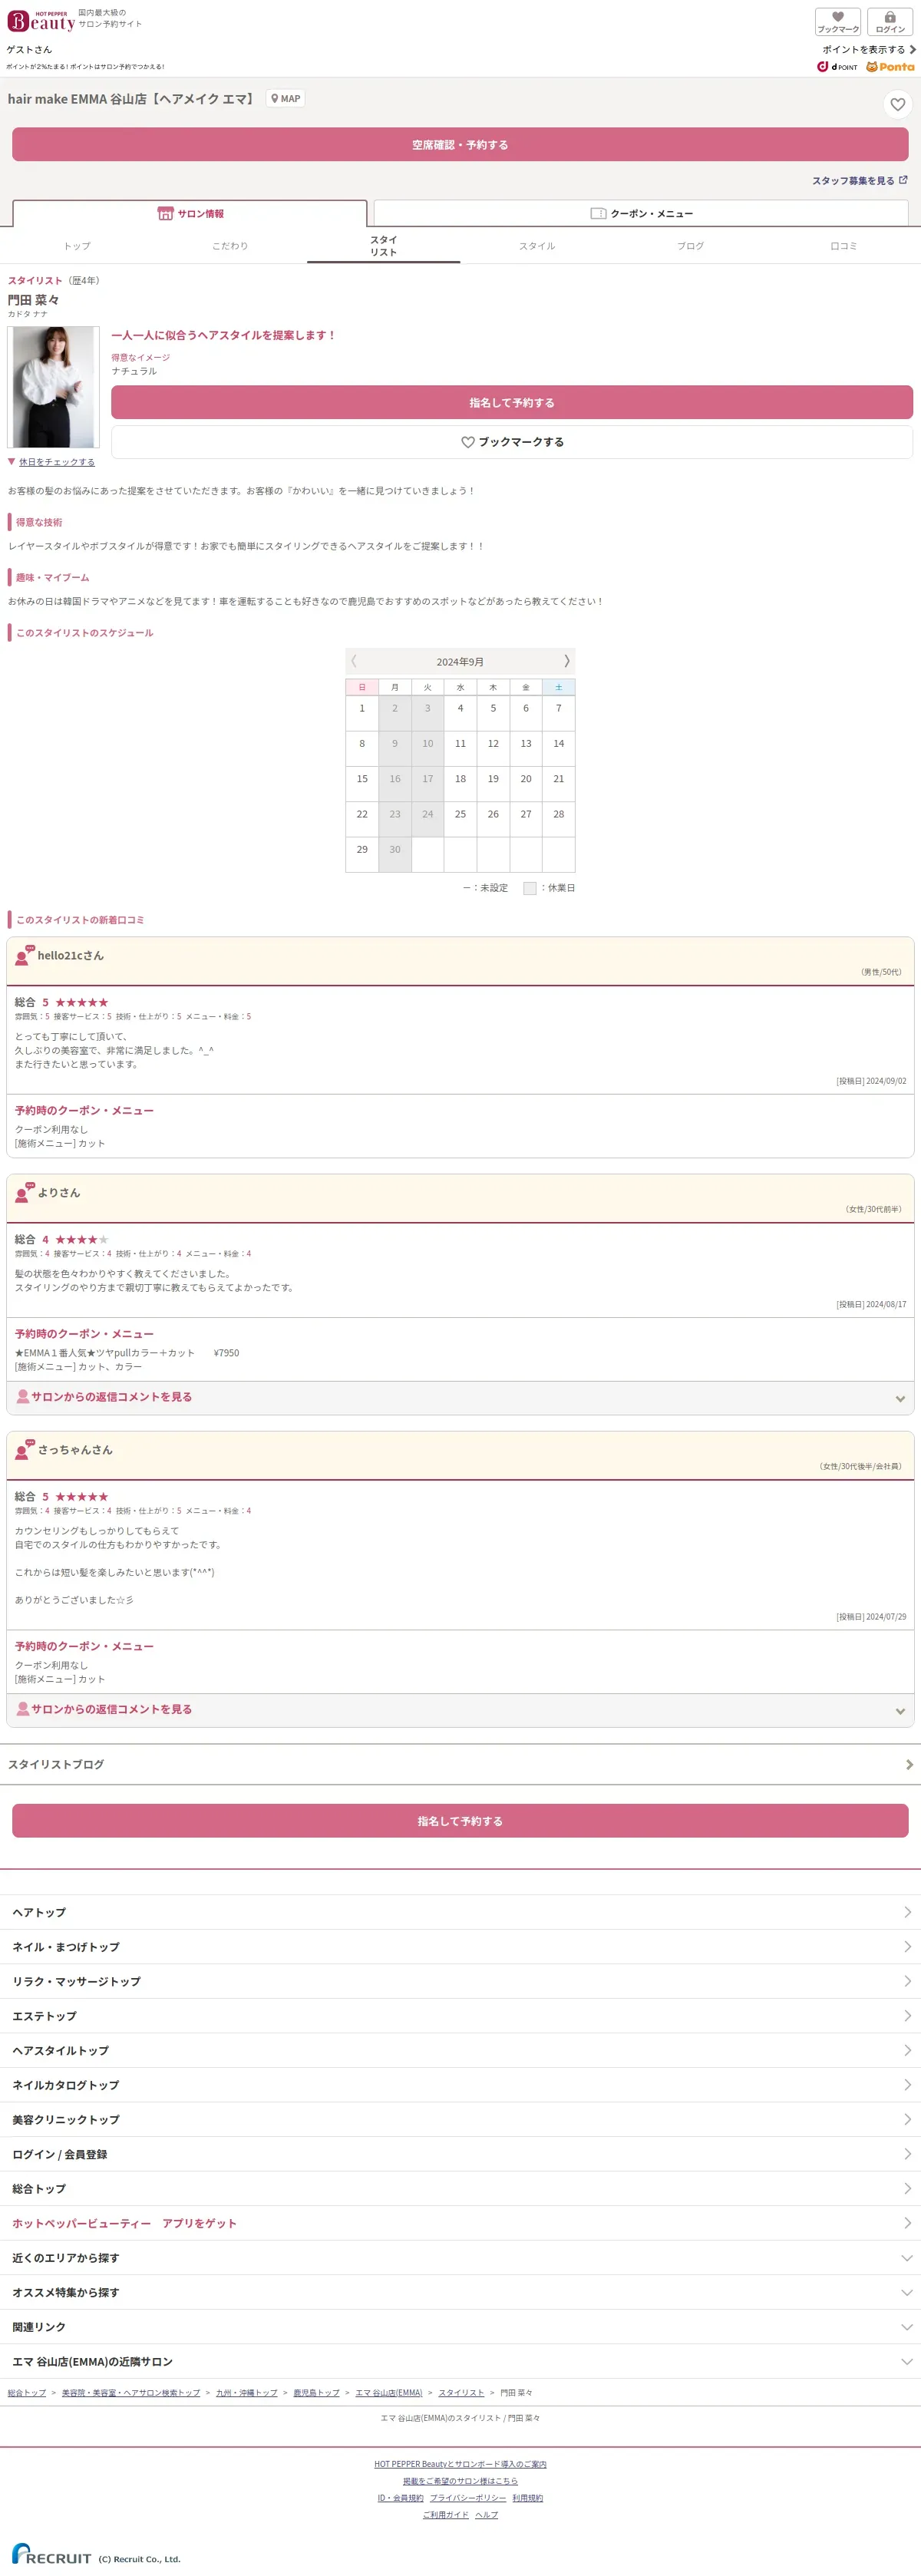Click upper 指名して予約する button

[x=512, y=402]
